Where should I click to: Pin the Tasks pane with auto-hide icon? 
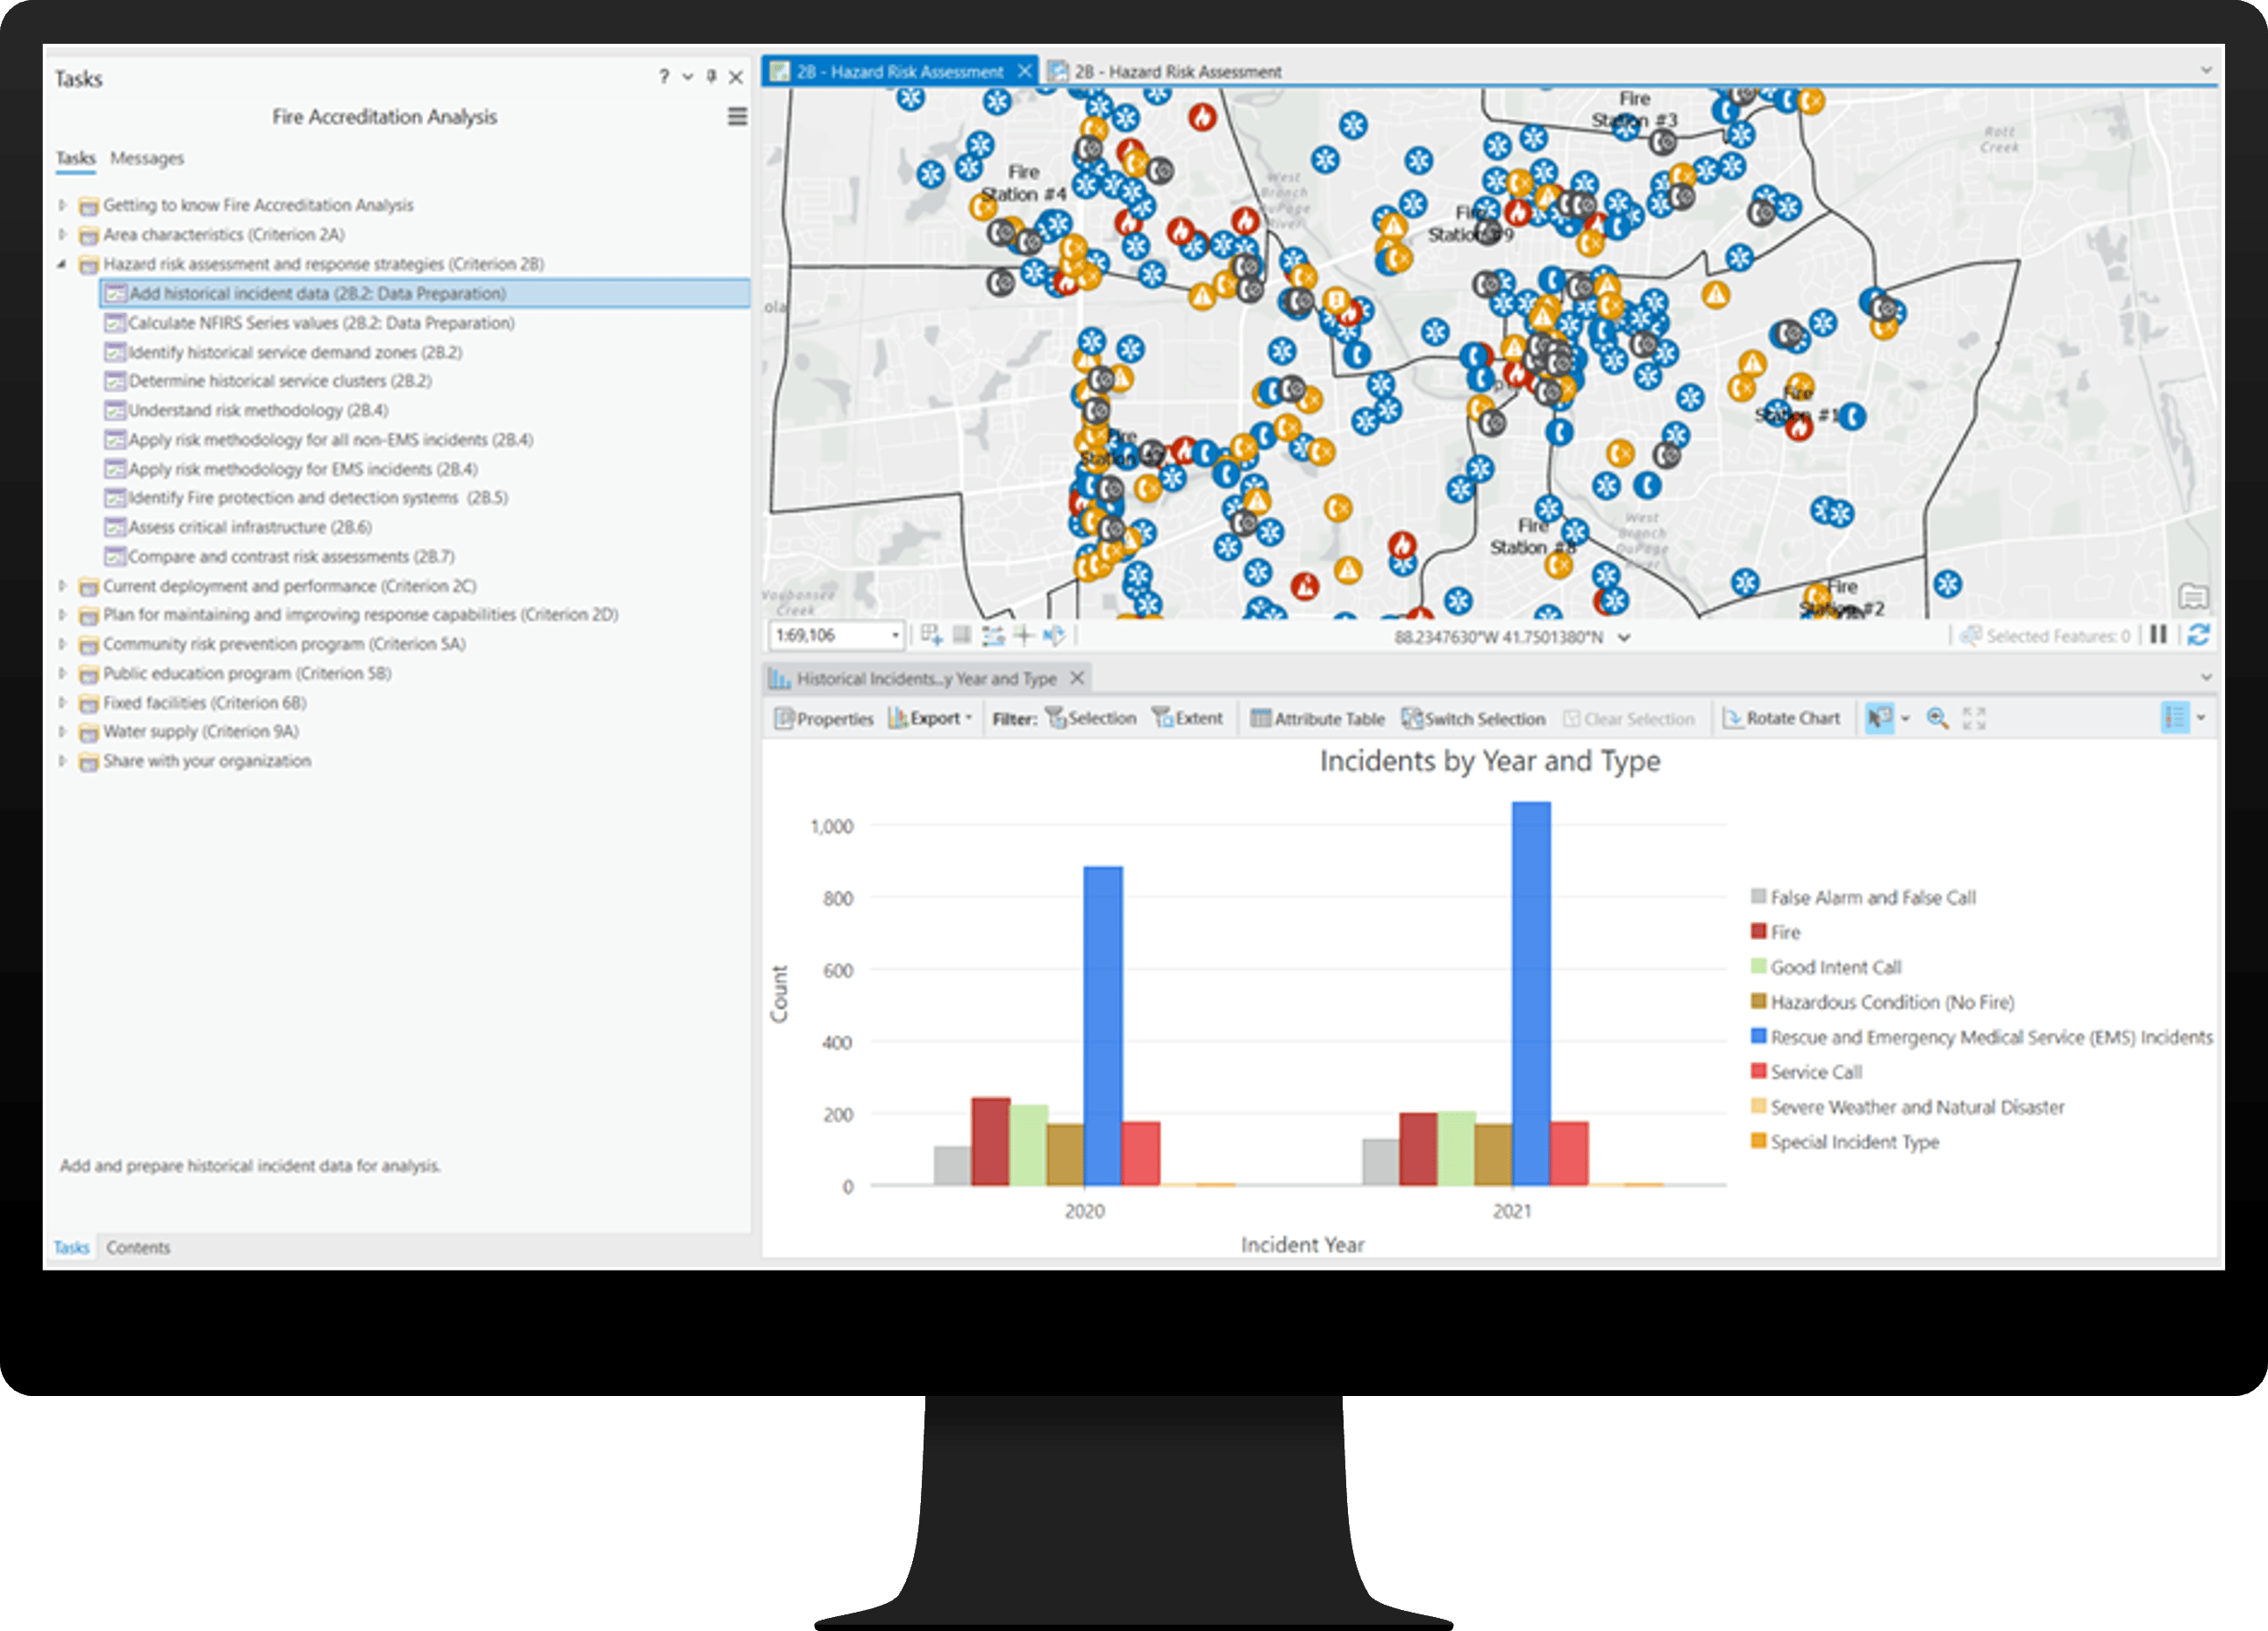[x=711, y=77]
